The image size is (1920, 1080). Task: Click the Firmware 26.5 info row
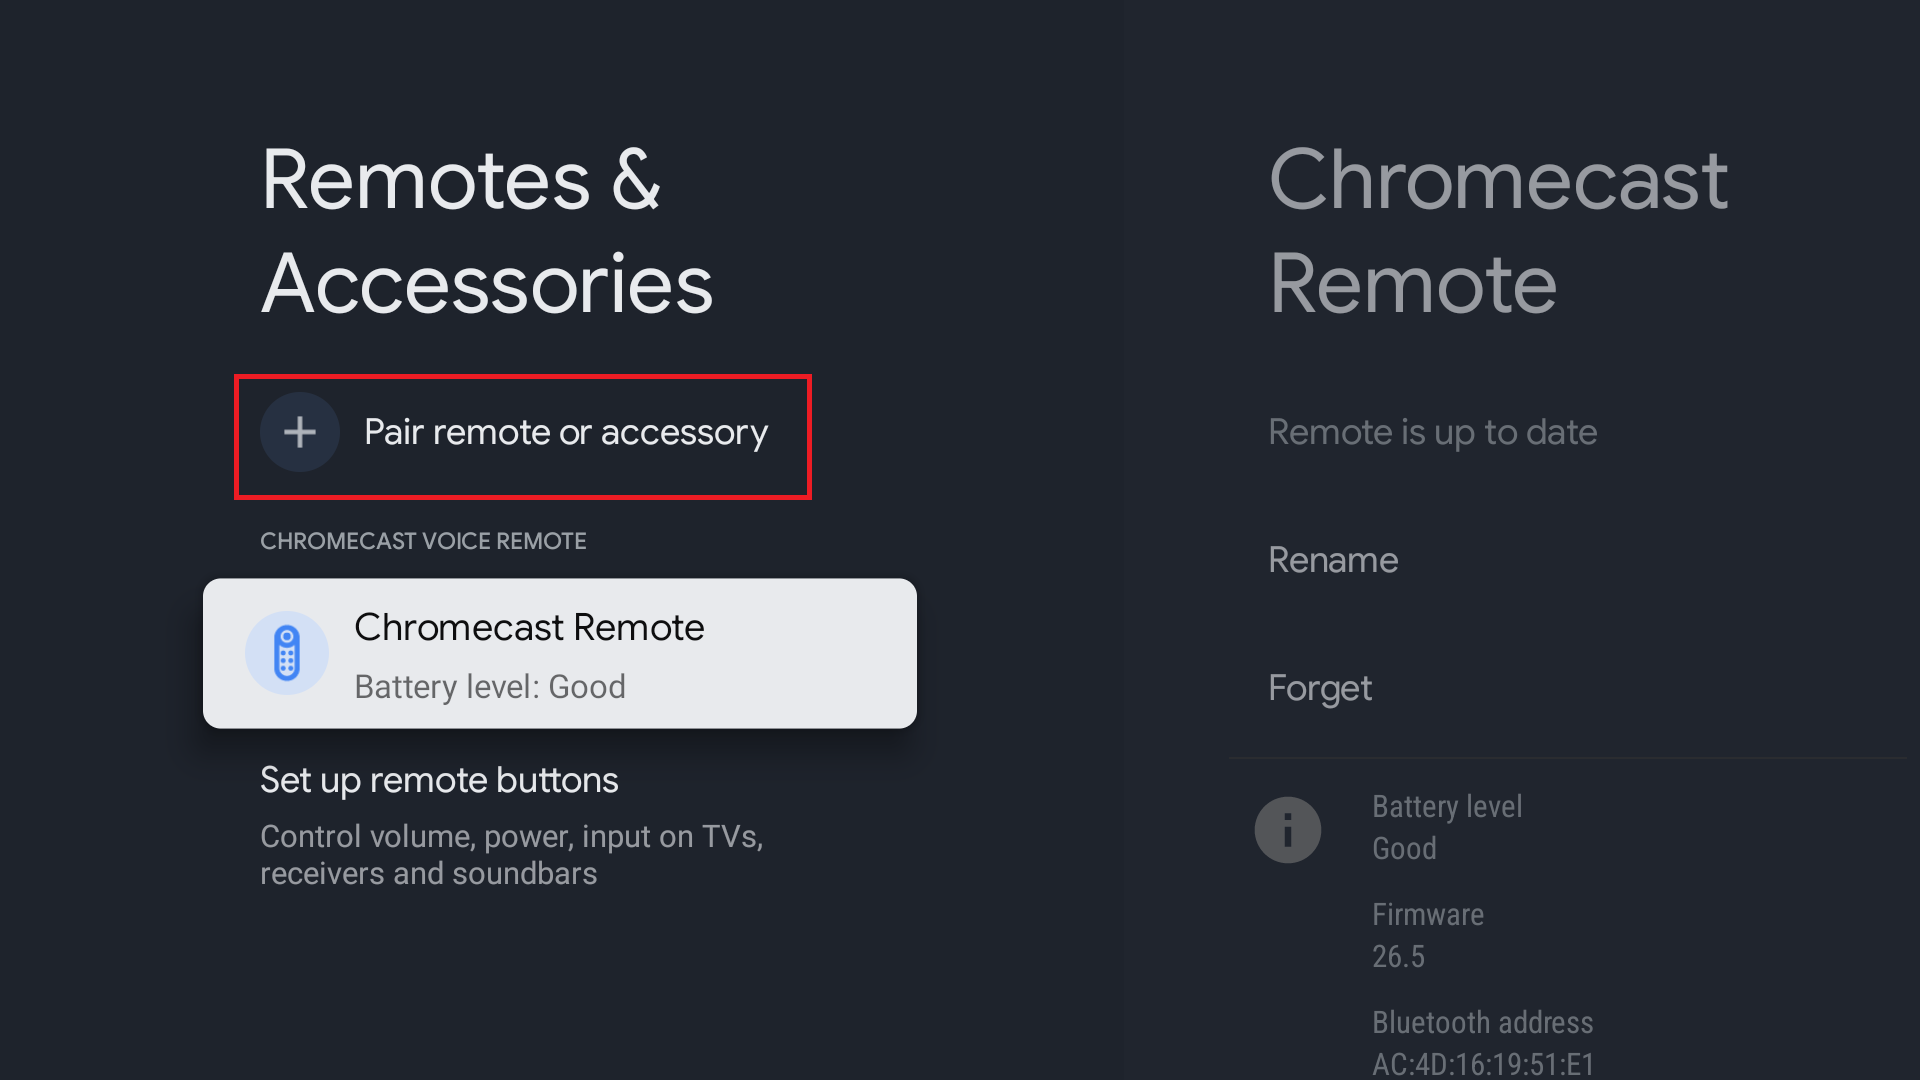tap(1428, 934)
